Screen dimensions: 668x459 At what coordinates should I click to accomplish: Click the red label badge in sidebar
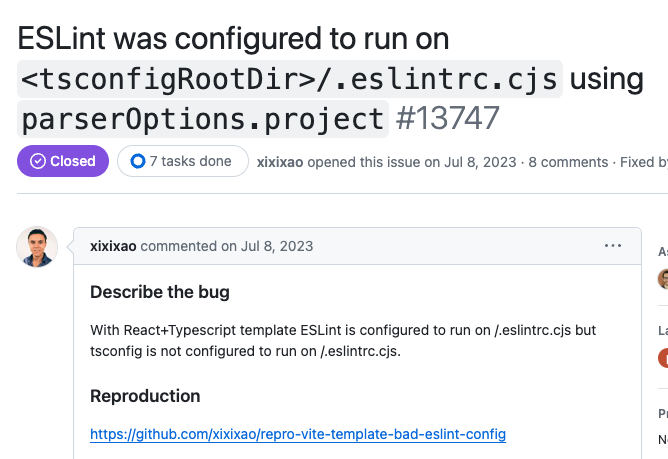[663, 358]
